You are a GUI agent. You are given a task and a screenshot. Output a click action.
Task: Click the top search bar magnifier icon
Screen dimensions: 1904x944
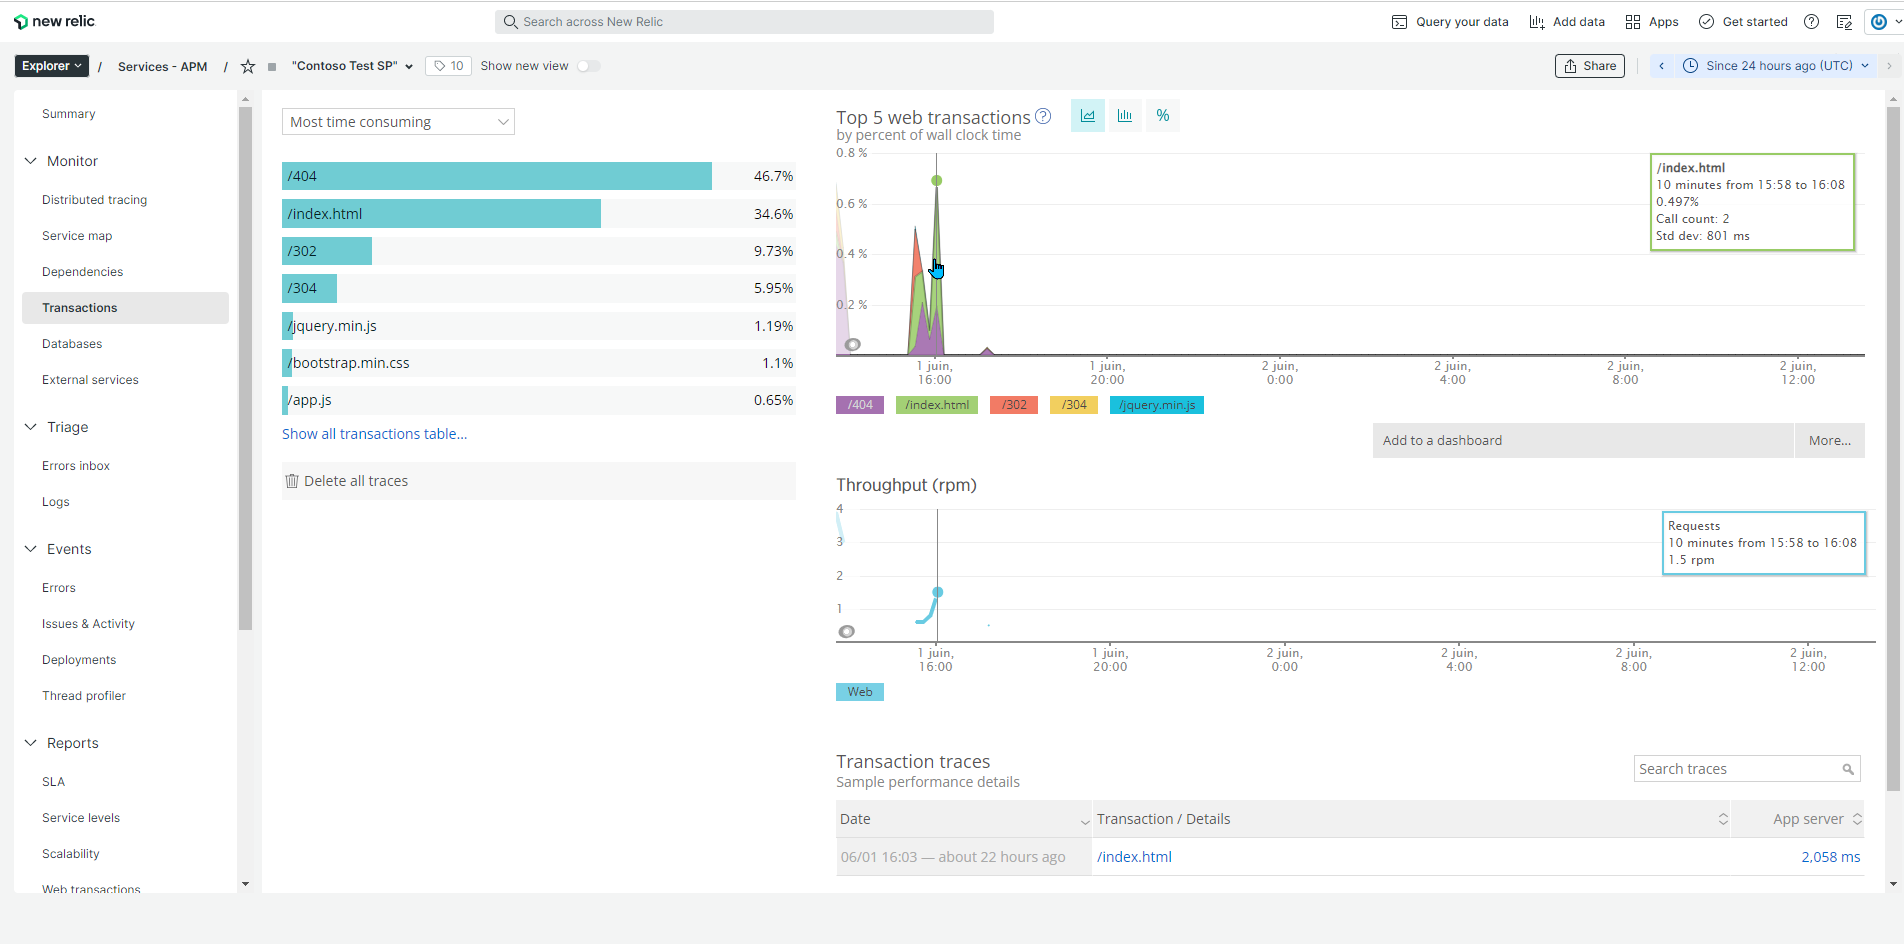(x=511, y=22)
